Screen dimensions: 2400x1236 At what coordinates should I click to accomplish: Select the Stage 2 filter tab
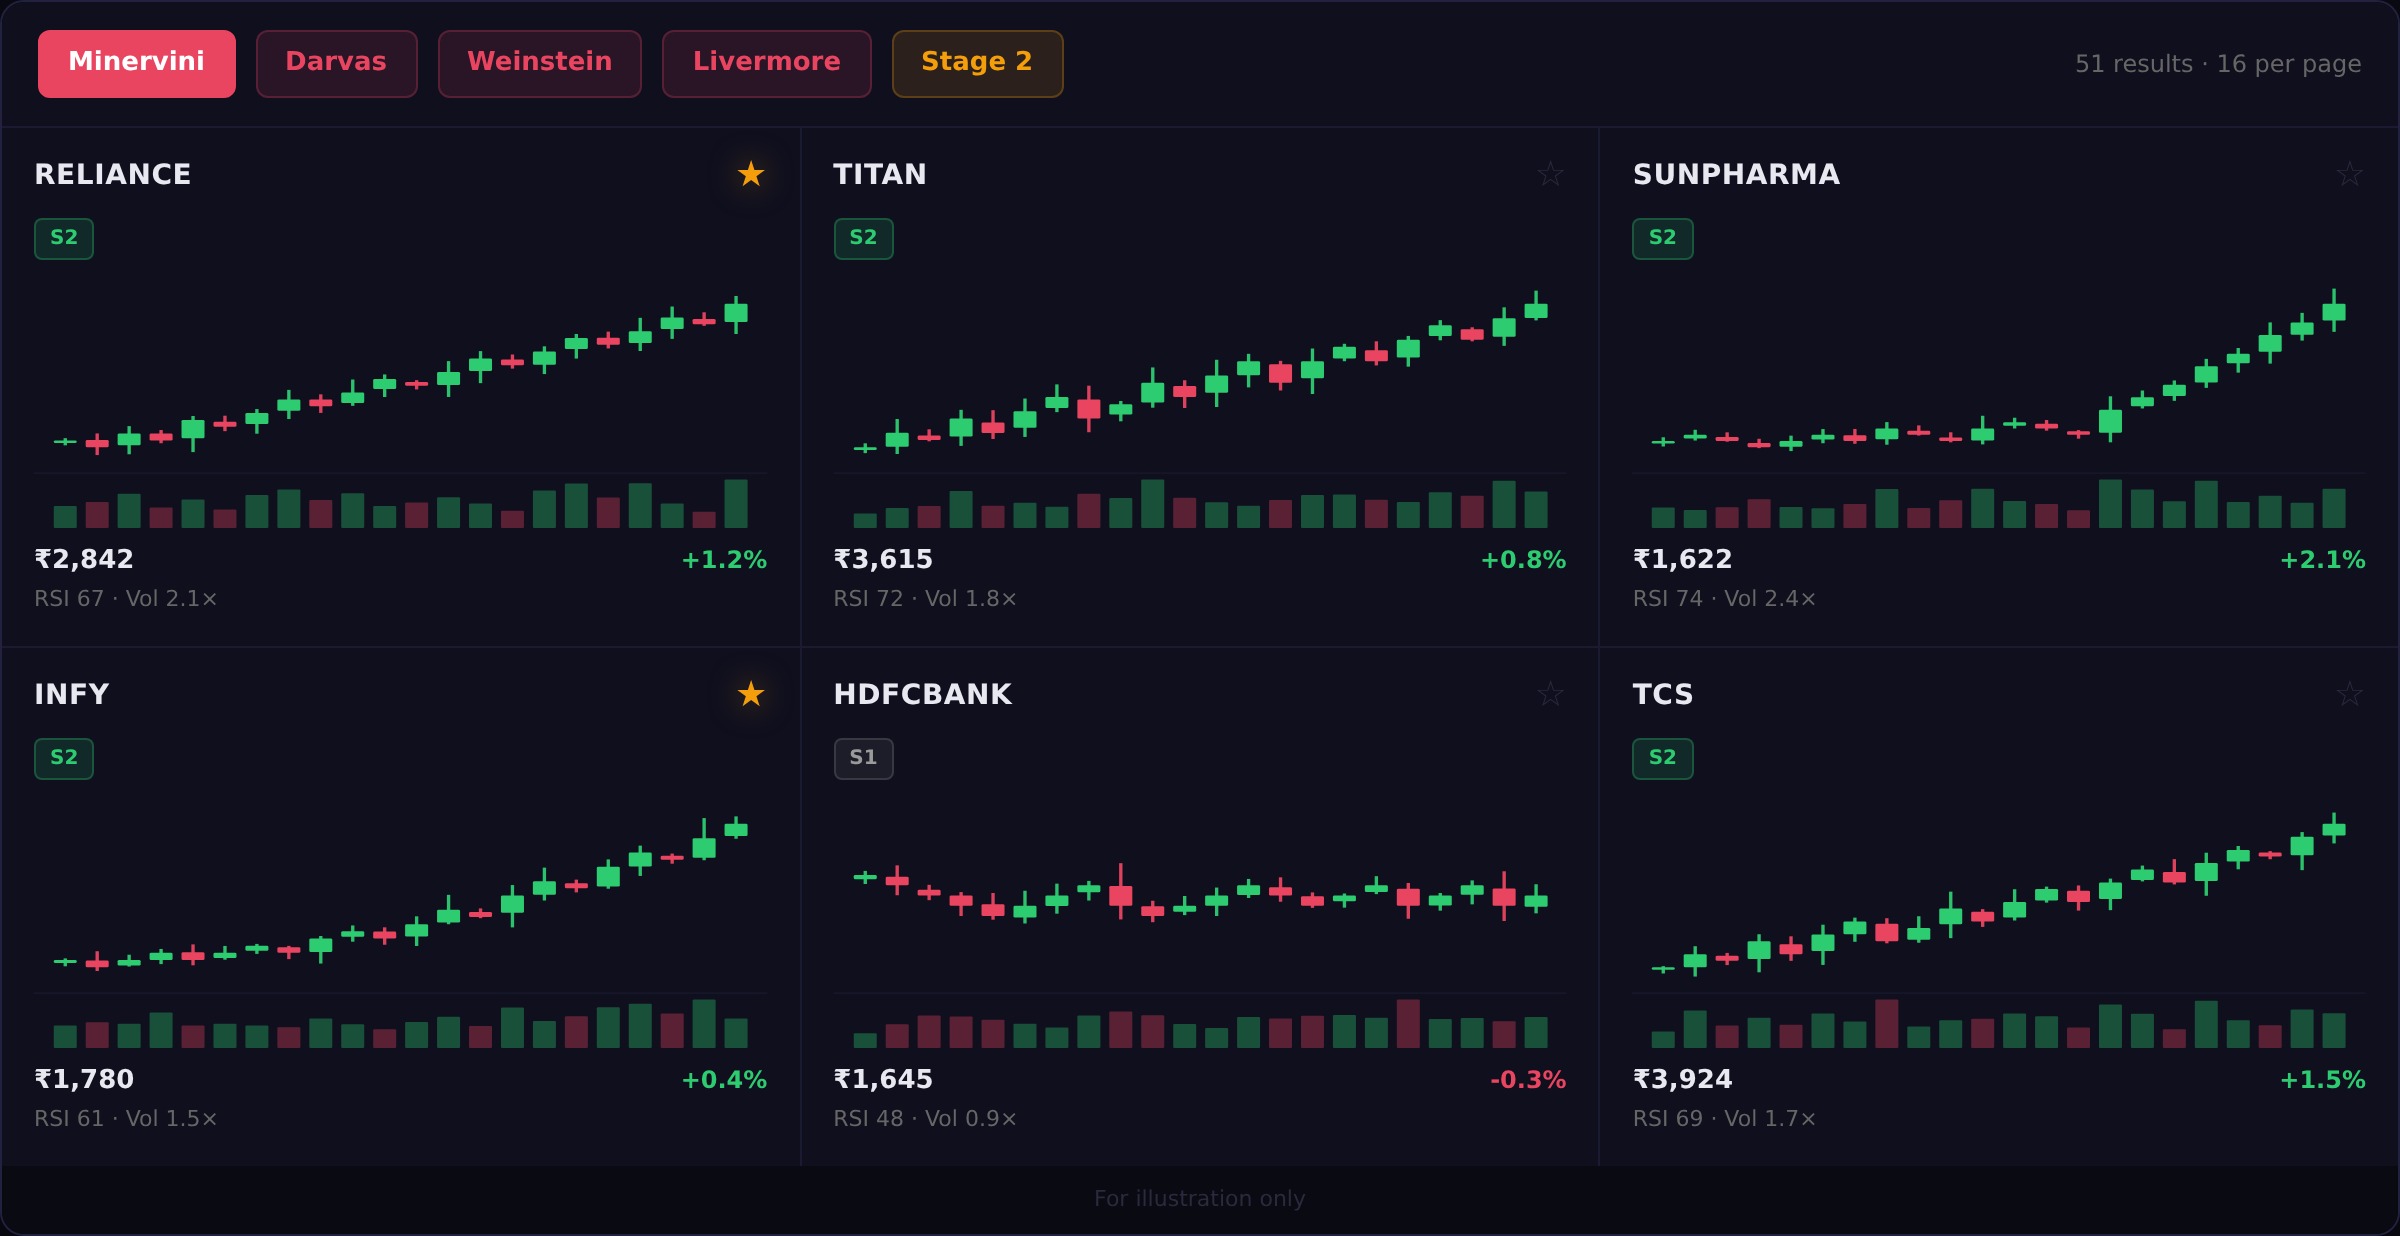(977, 64)
